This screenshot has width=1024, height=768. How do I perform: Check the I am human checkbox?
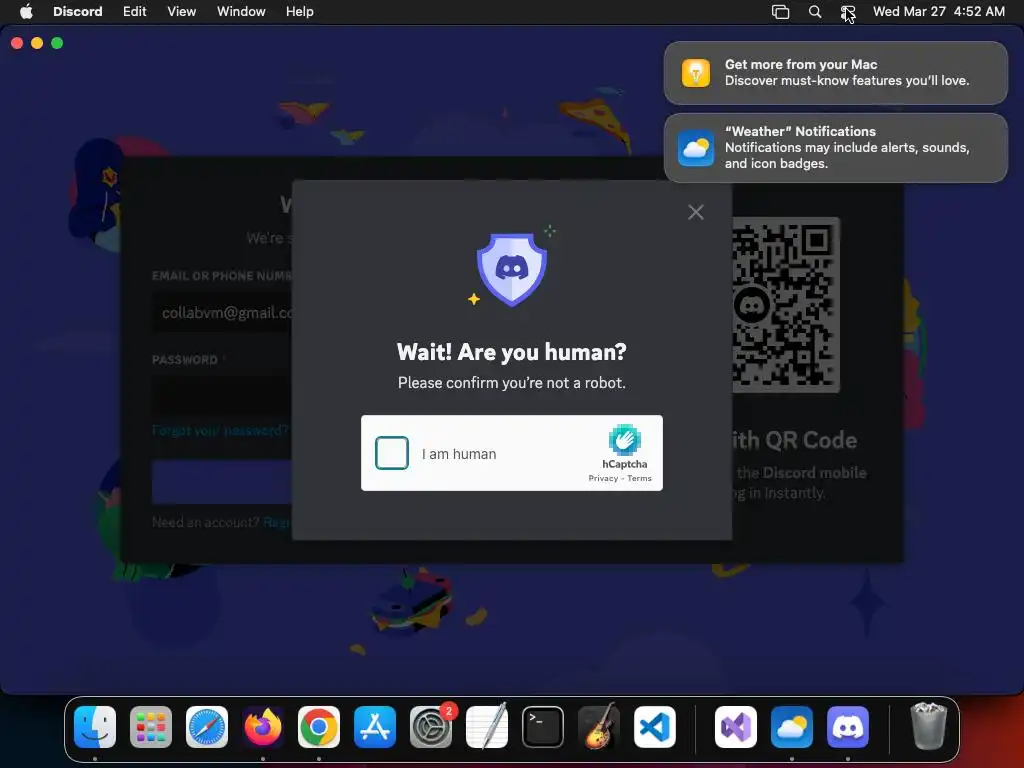[392, 453]
